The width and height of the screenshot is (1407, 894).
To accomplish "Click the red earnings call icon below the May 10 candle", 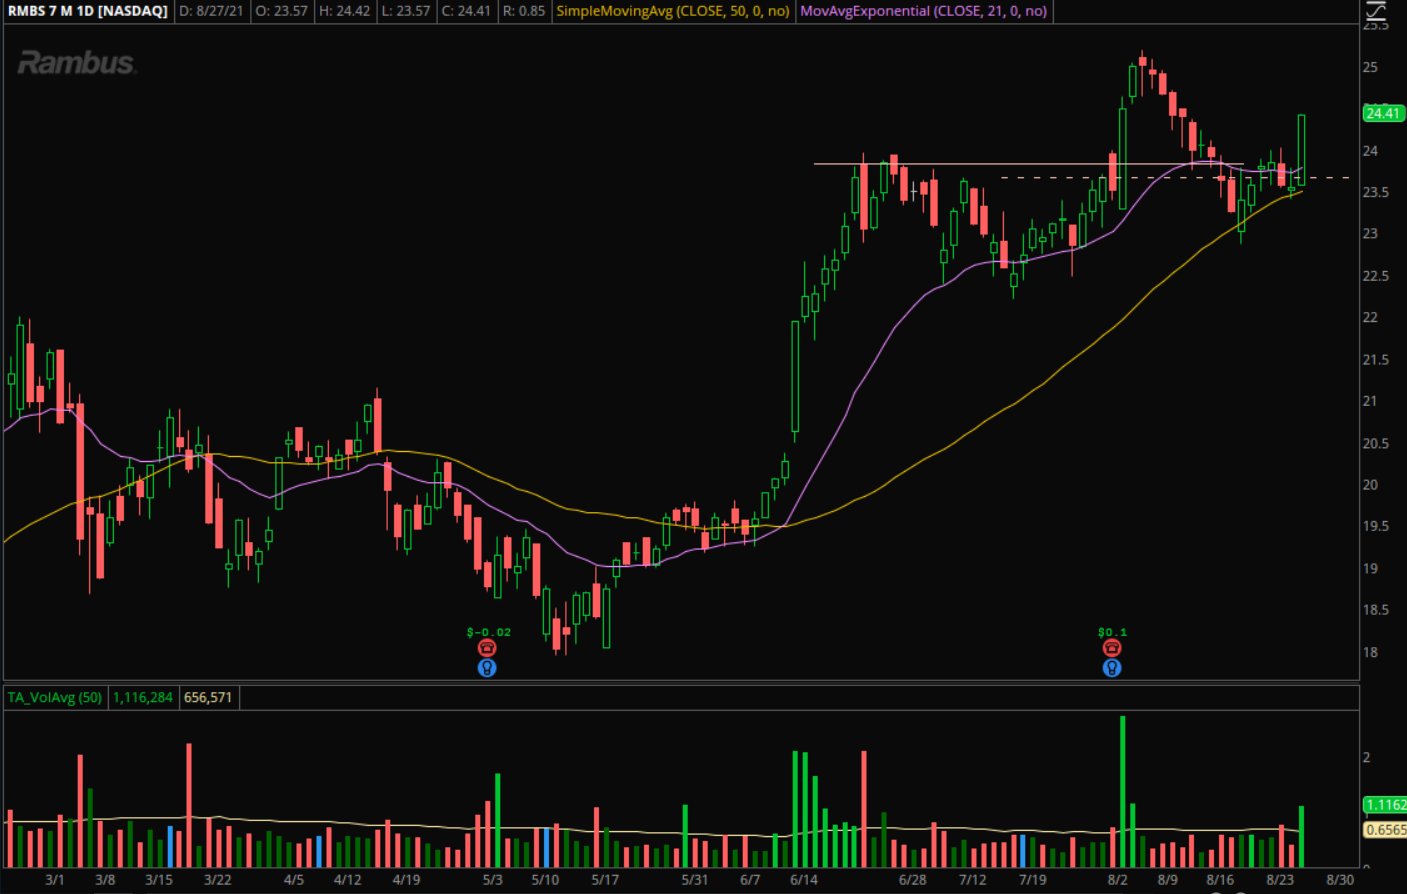I will (x=487, y=648).
